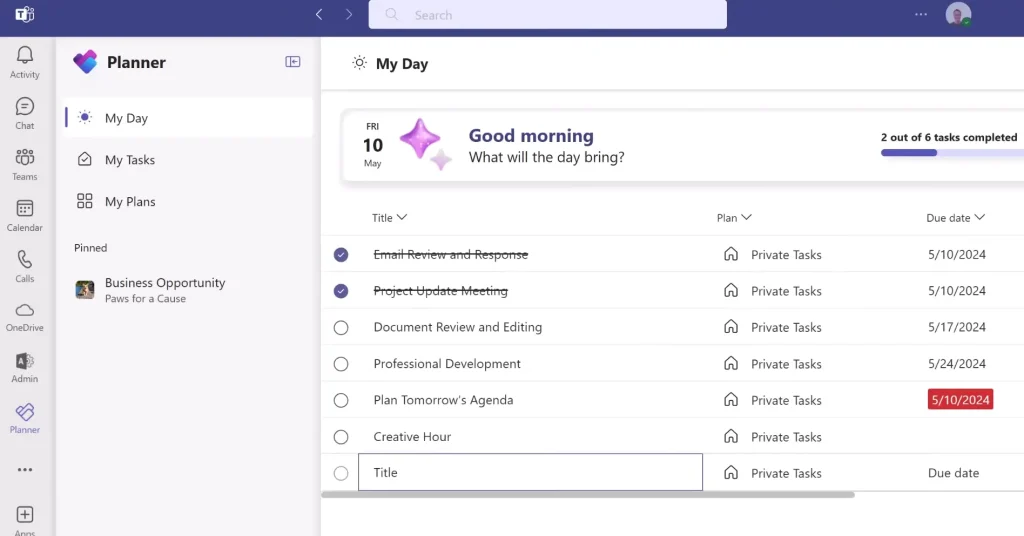Uncheck completed Email Review and Response task

(x=341, y=255)
